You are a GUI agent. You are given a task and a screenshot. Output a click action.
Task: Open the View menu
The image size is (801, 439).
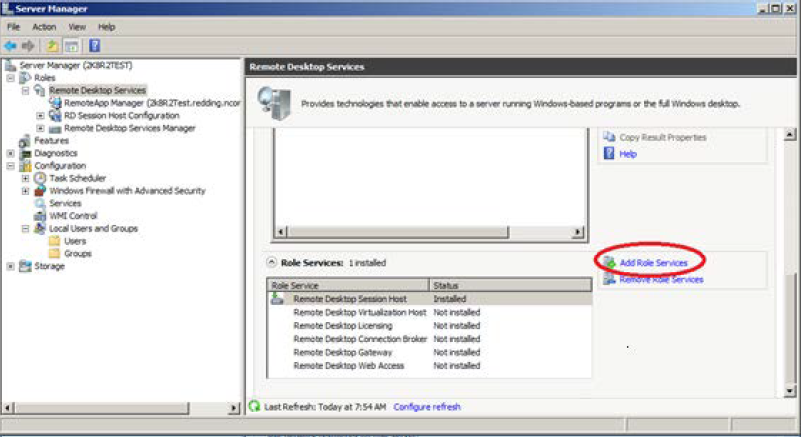77,27
